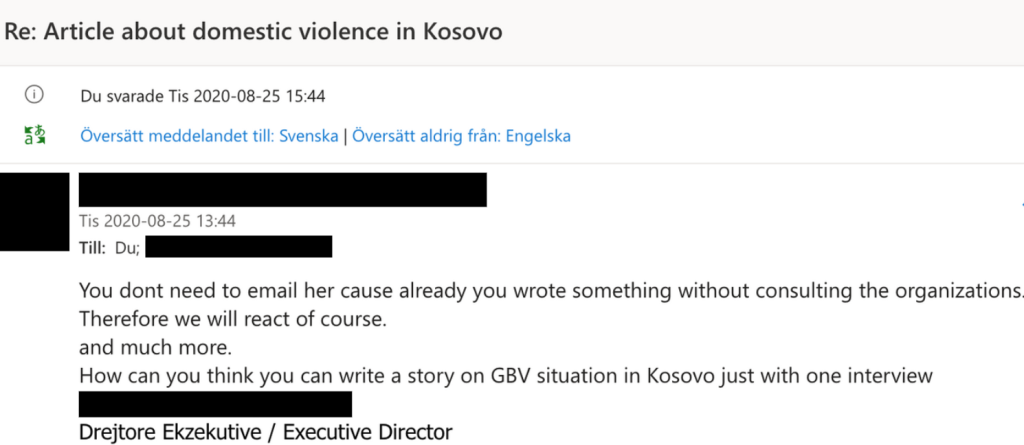The image size is (1024, 445).
Task: Select the 'Du;' recipient
Action: pyautogui.click(x=127, y=248)
